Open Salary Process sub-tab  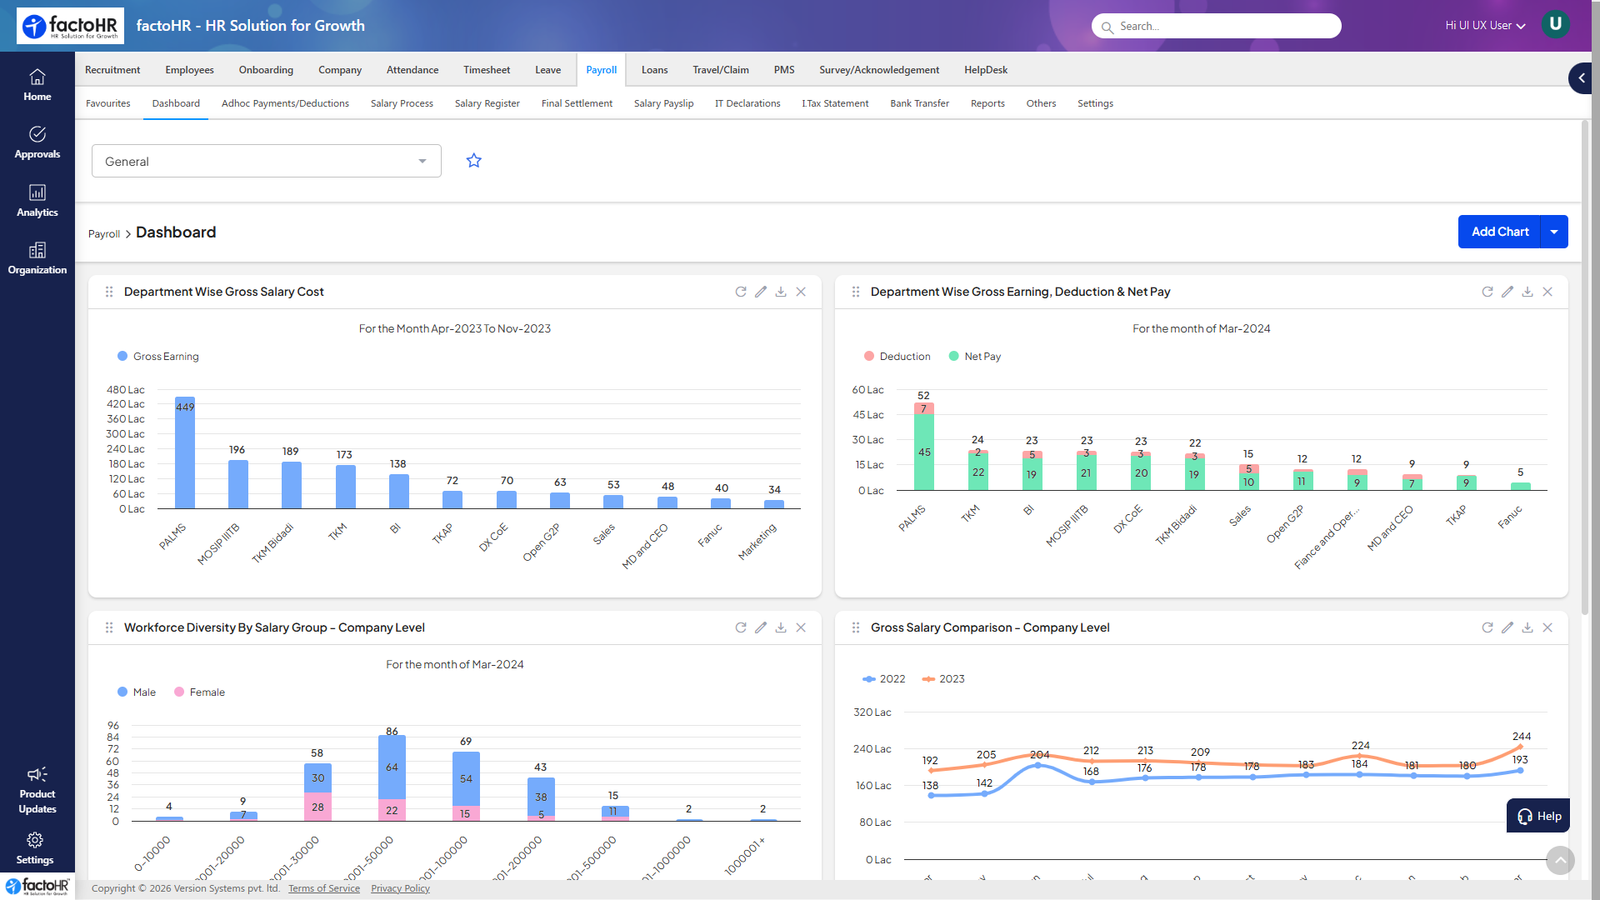pyautogui.click(x=402, y=104)
